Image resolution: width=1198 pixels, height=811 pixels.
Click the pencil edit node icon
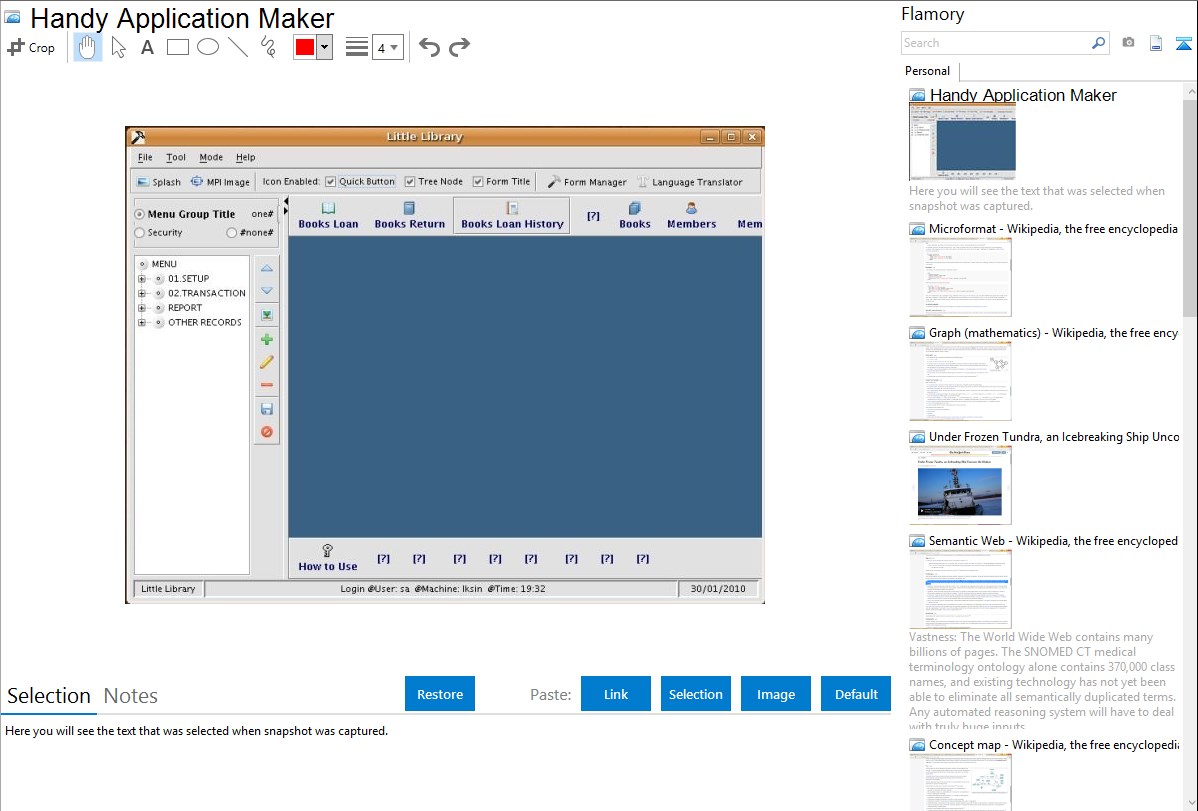coord(267,362)
